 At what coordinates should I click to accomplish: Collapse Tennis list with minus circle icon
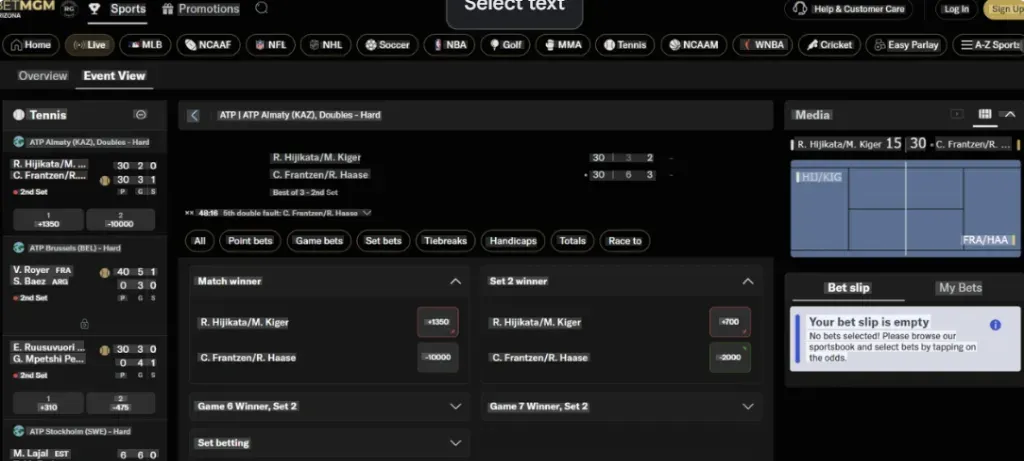pos(140,114)
